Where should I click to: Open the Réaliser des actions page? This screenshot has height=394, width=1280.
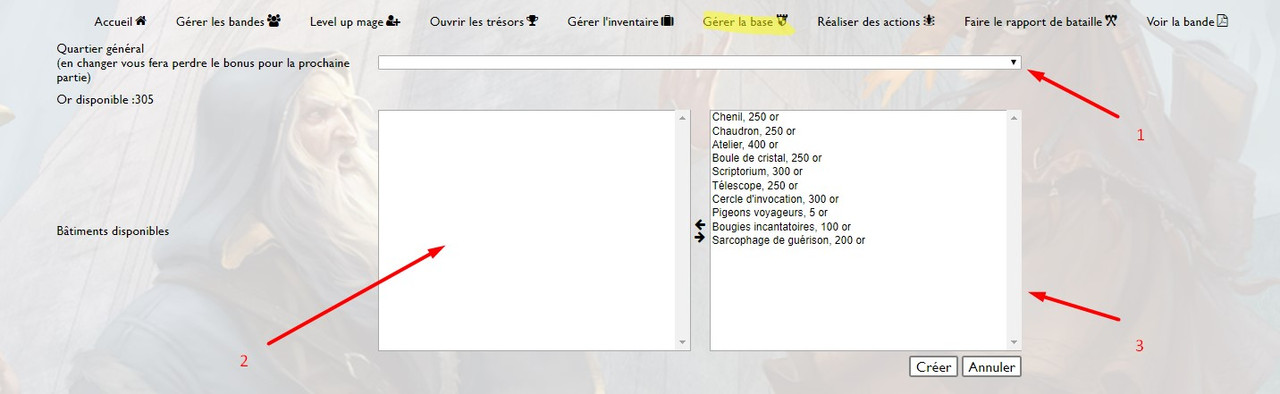click(x=876, y=21)
